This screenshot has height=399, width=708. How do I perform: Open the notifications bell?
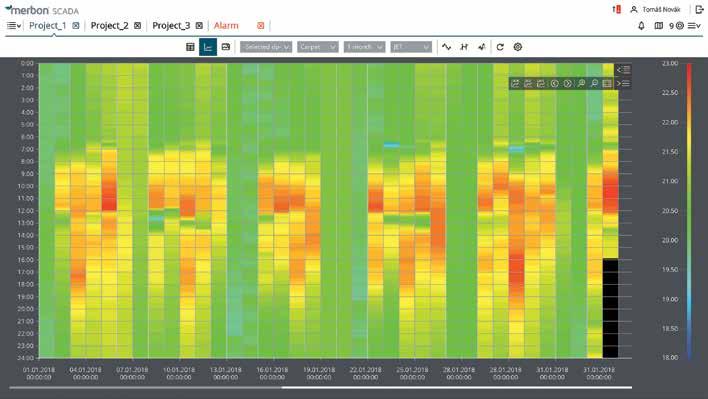pos(641,26)
